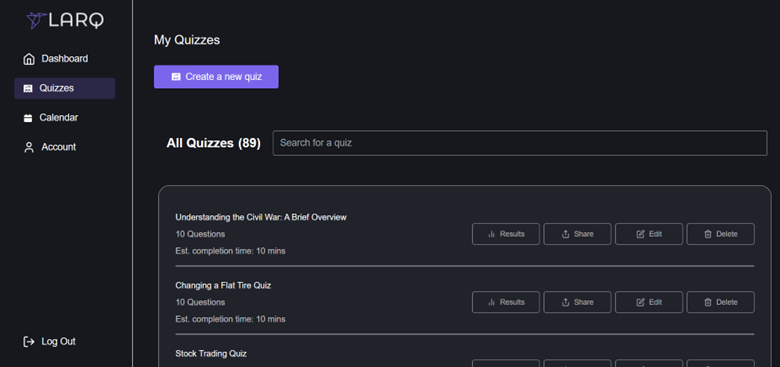Delete the Changing a Flat Tire Quiz
The image size is (780, 367).
point(720,302)
